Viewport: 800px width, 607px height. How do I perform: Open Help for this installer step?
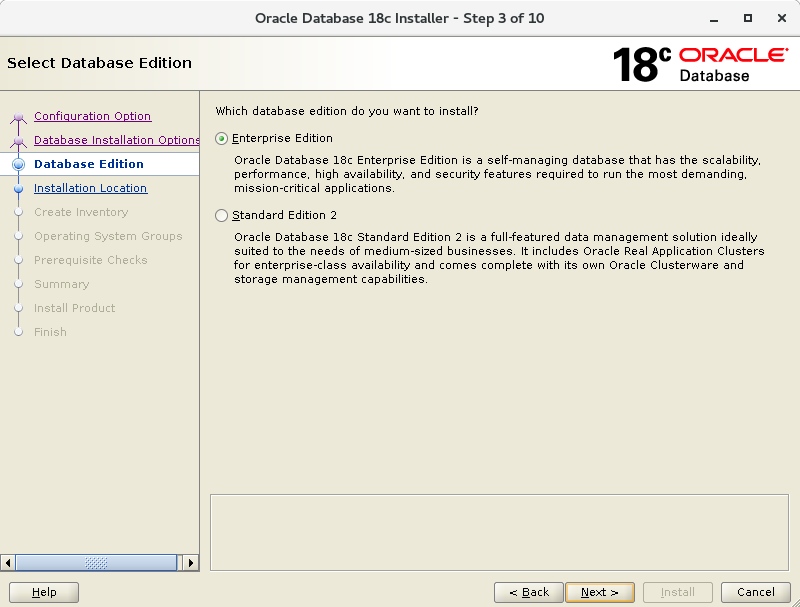tap(44, 592)
